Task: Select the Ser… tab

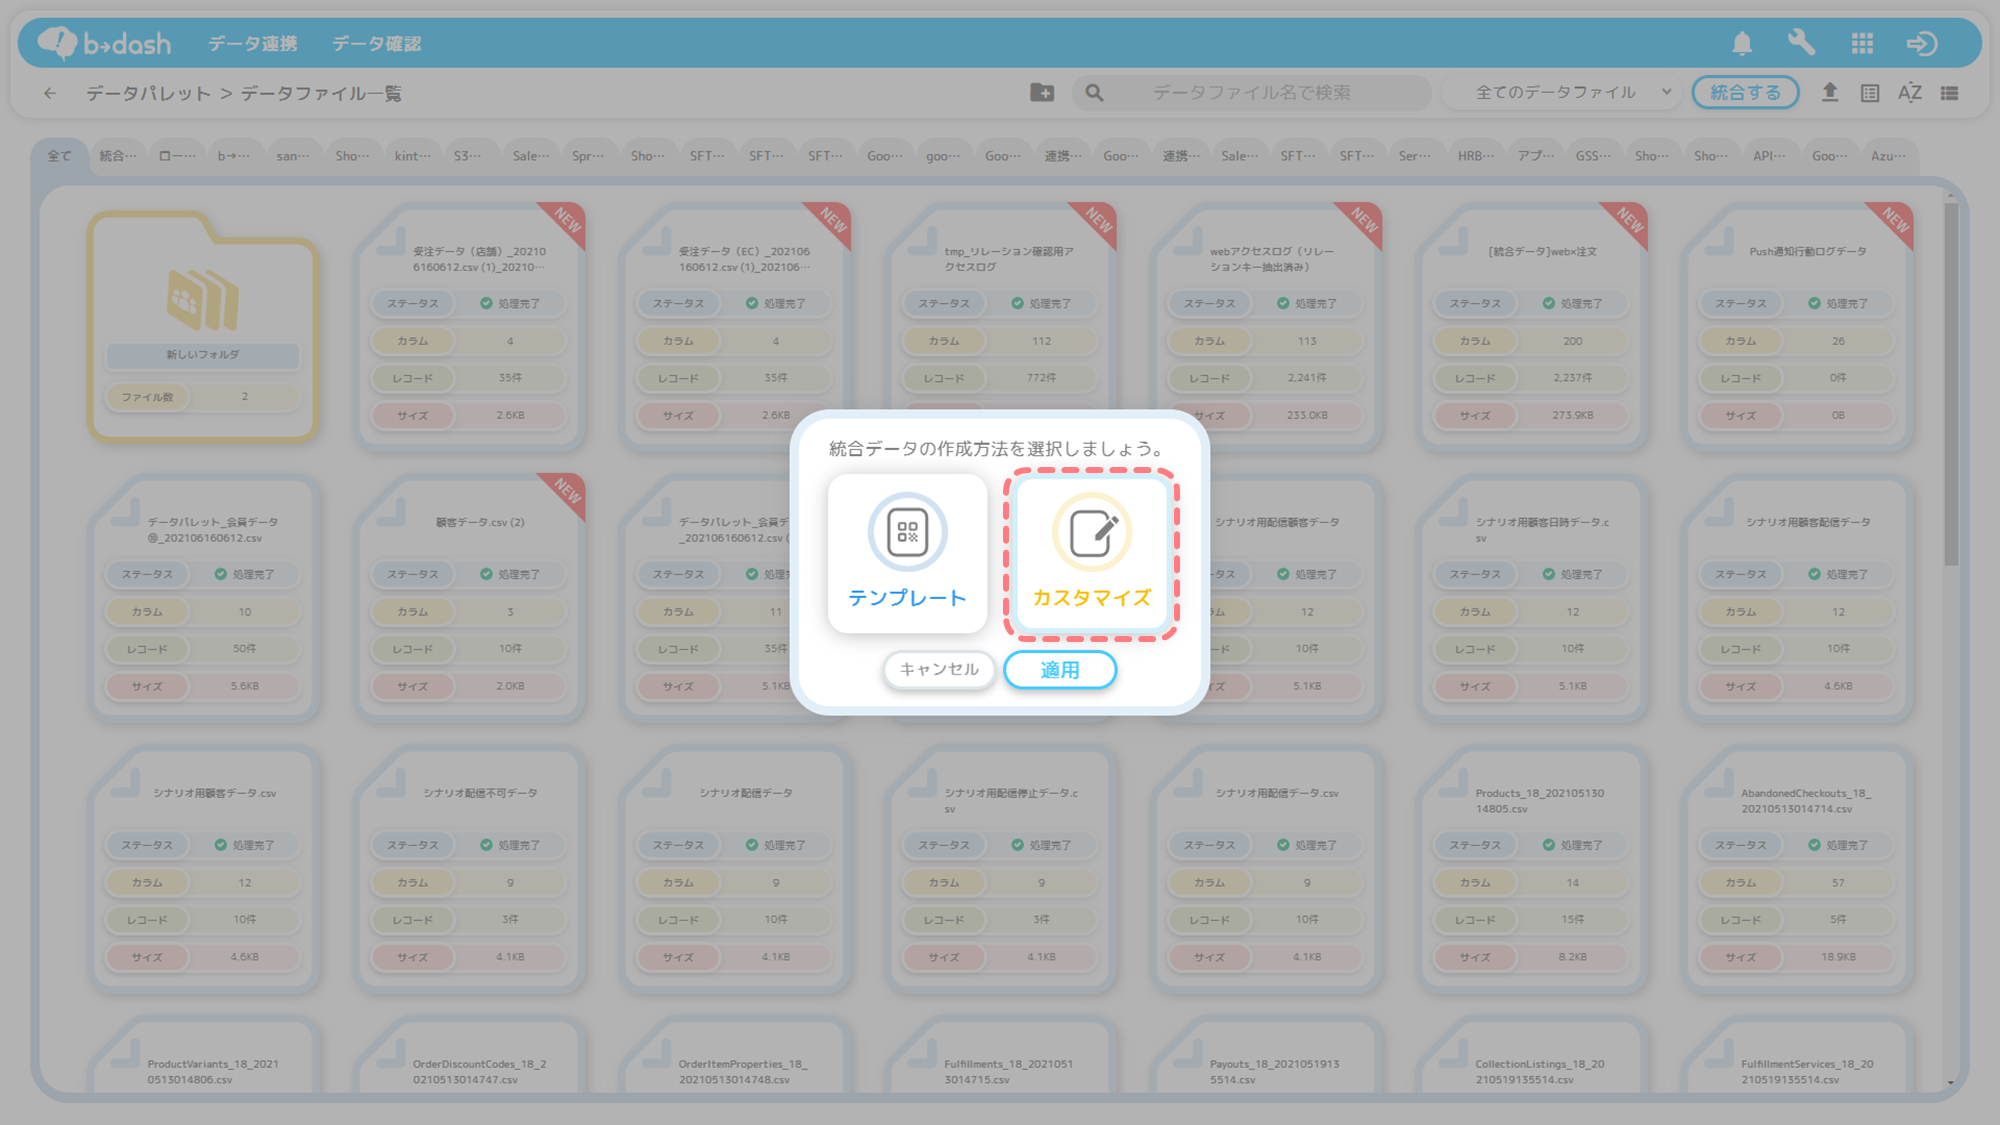Action: tap(1414, 156)
